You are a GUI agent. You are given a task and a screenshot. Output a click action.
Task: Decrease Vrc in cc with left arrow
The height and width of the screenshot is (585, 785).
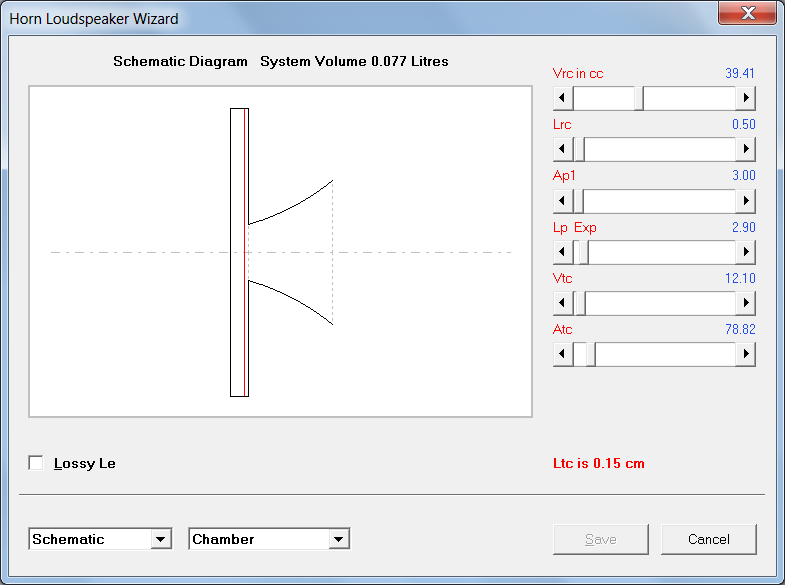[x=563, y=98]
